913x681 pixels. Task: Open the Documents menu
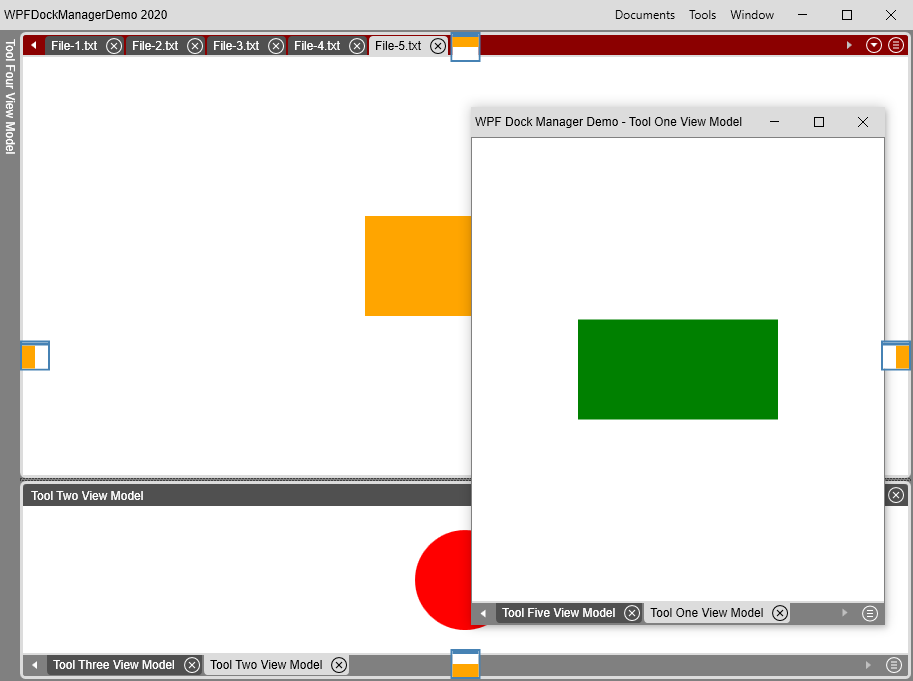(x=645, y=15)
